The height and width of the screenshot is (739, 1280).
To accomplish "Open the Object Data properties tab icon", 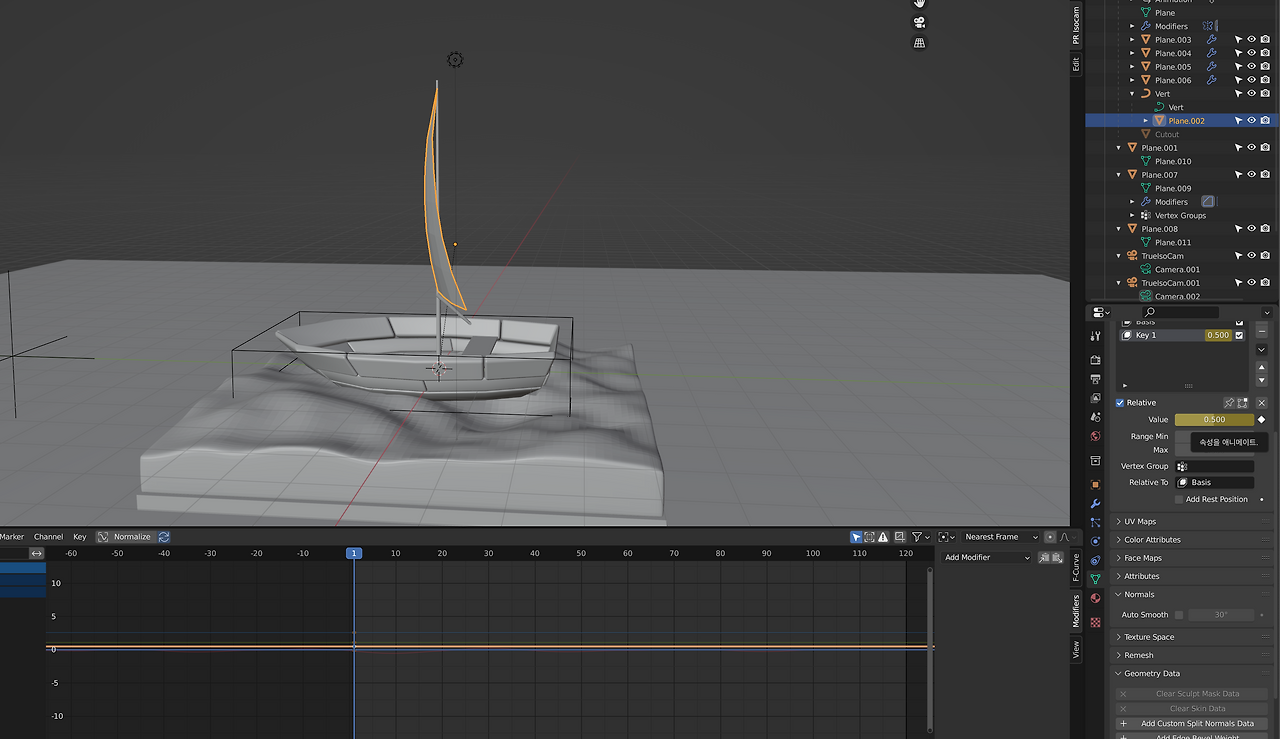I will click(x=1095, y=579).
